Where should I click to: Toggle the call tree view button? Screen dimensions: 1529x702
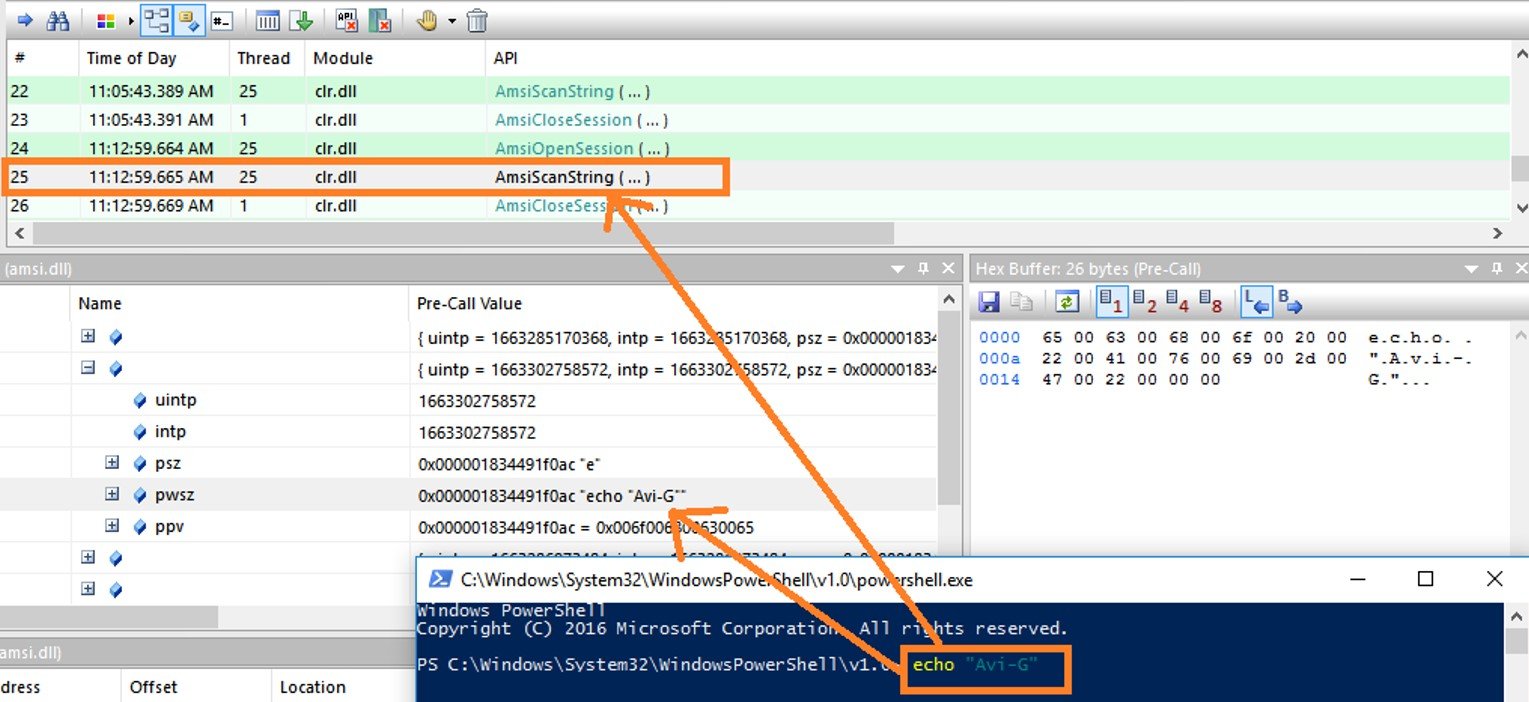(155, 20)
